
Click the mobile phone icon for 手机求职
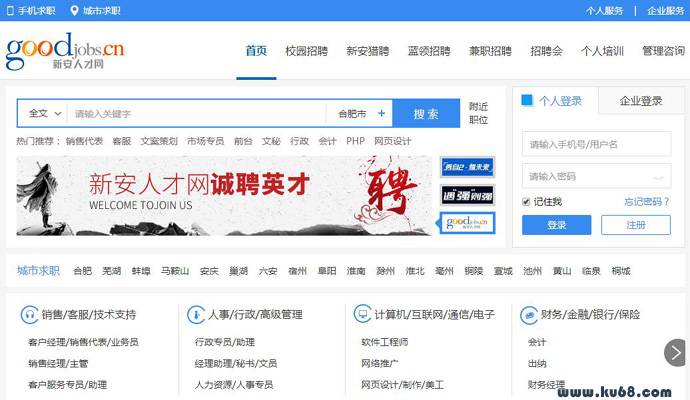point(9,11)
